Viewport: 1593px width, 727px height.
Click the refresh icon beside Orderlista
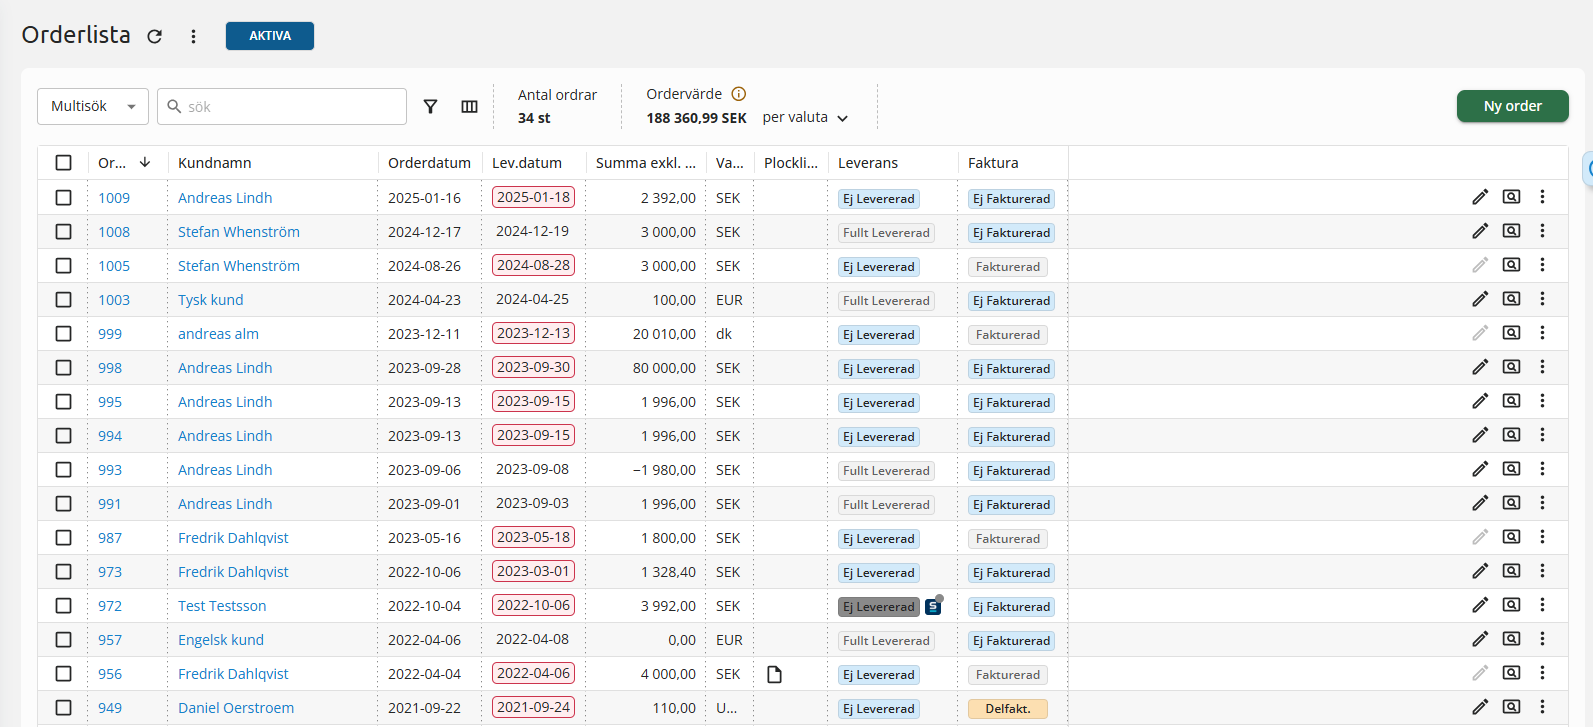(154, 36)
